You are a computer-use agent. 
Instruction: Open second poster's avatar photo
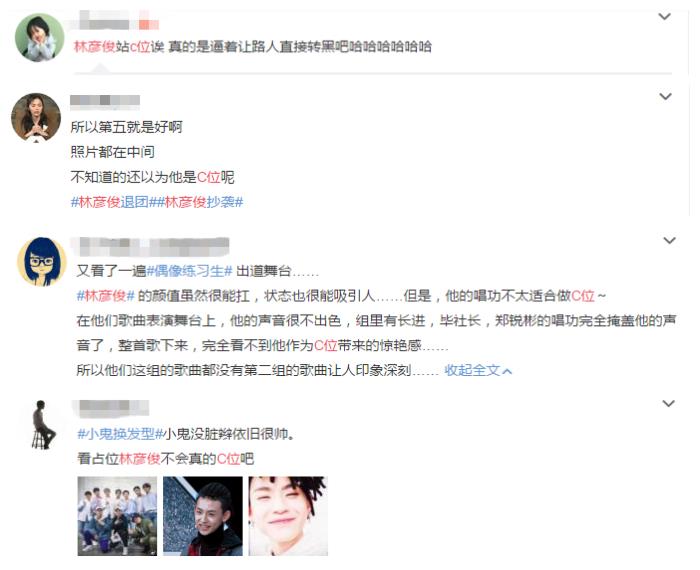(x=36, y=117)
